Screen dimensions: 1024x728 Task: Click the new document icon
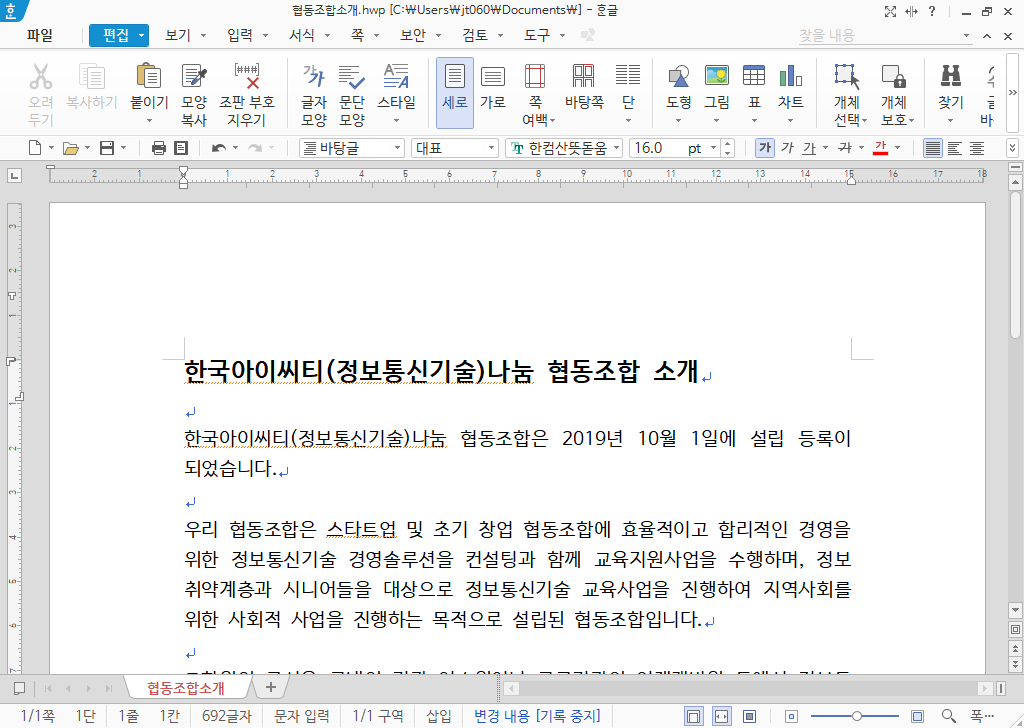pos(35,148)
